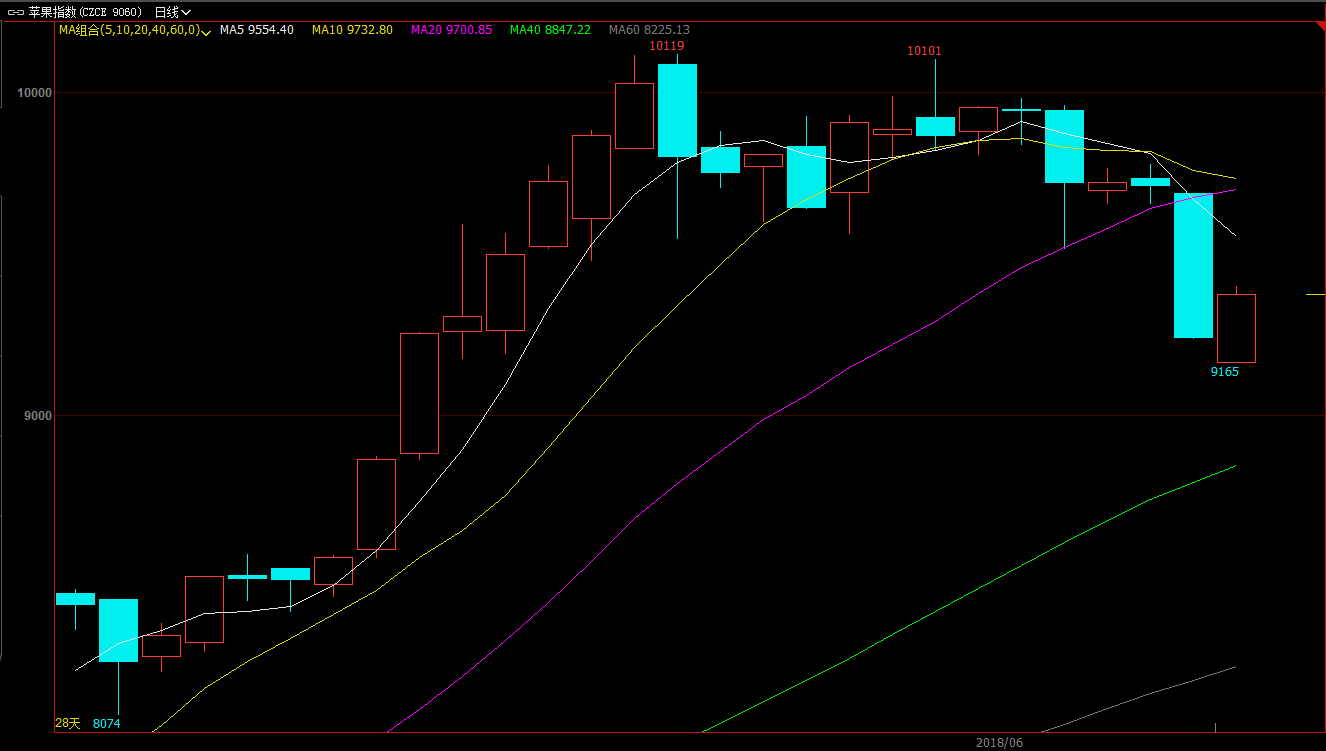Click the last candlestick with low 9165
The image size is (1326, 751).
tap(1236, 328)
